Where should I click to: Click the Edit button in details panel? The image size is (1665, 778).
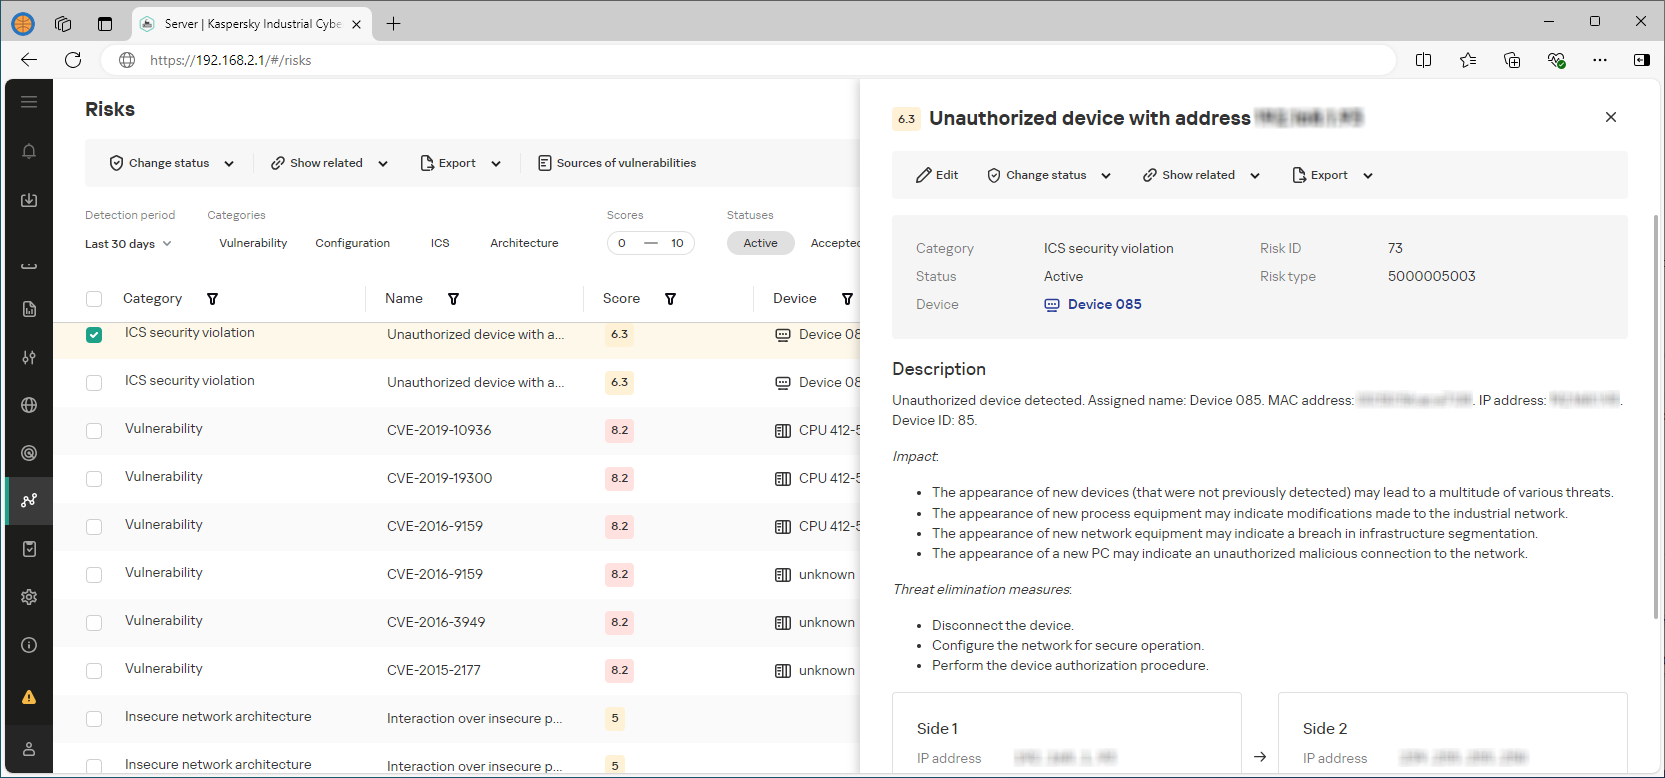click(x=937, y=175)
